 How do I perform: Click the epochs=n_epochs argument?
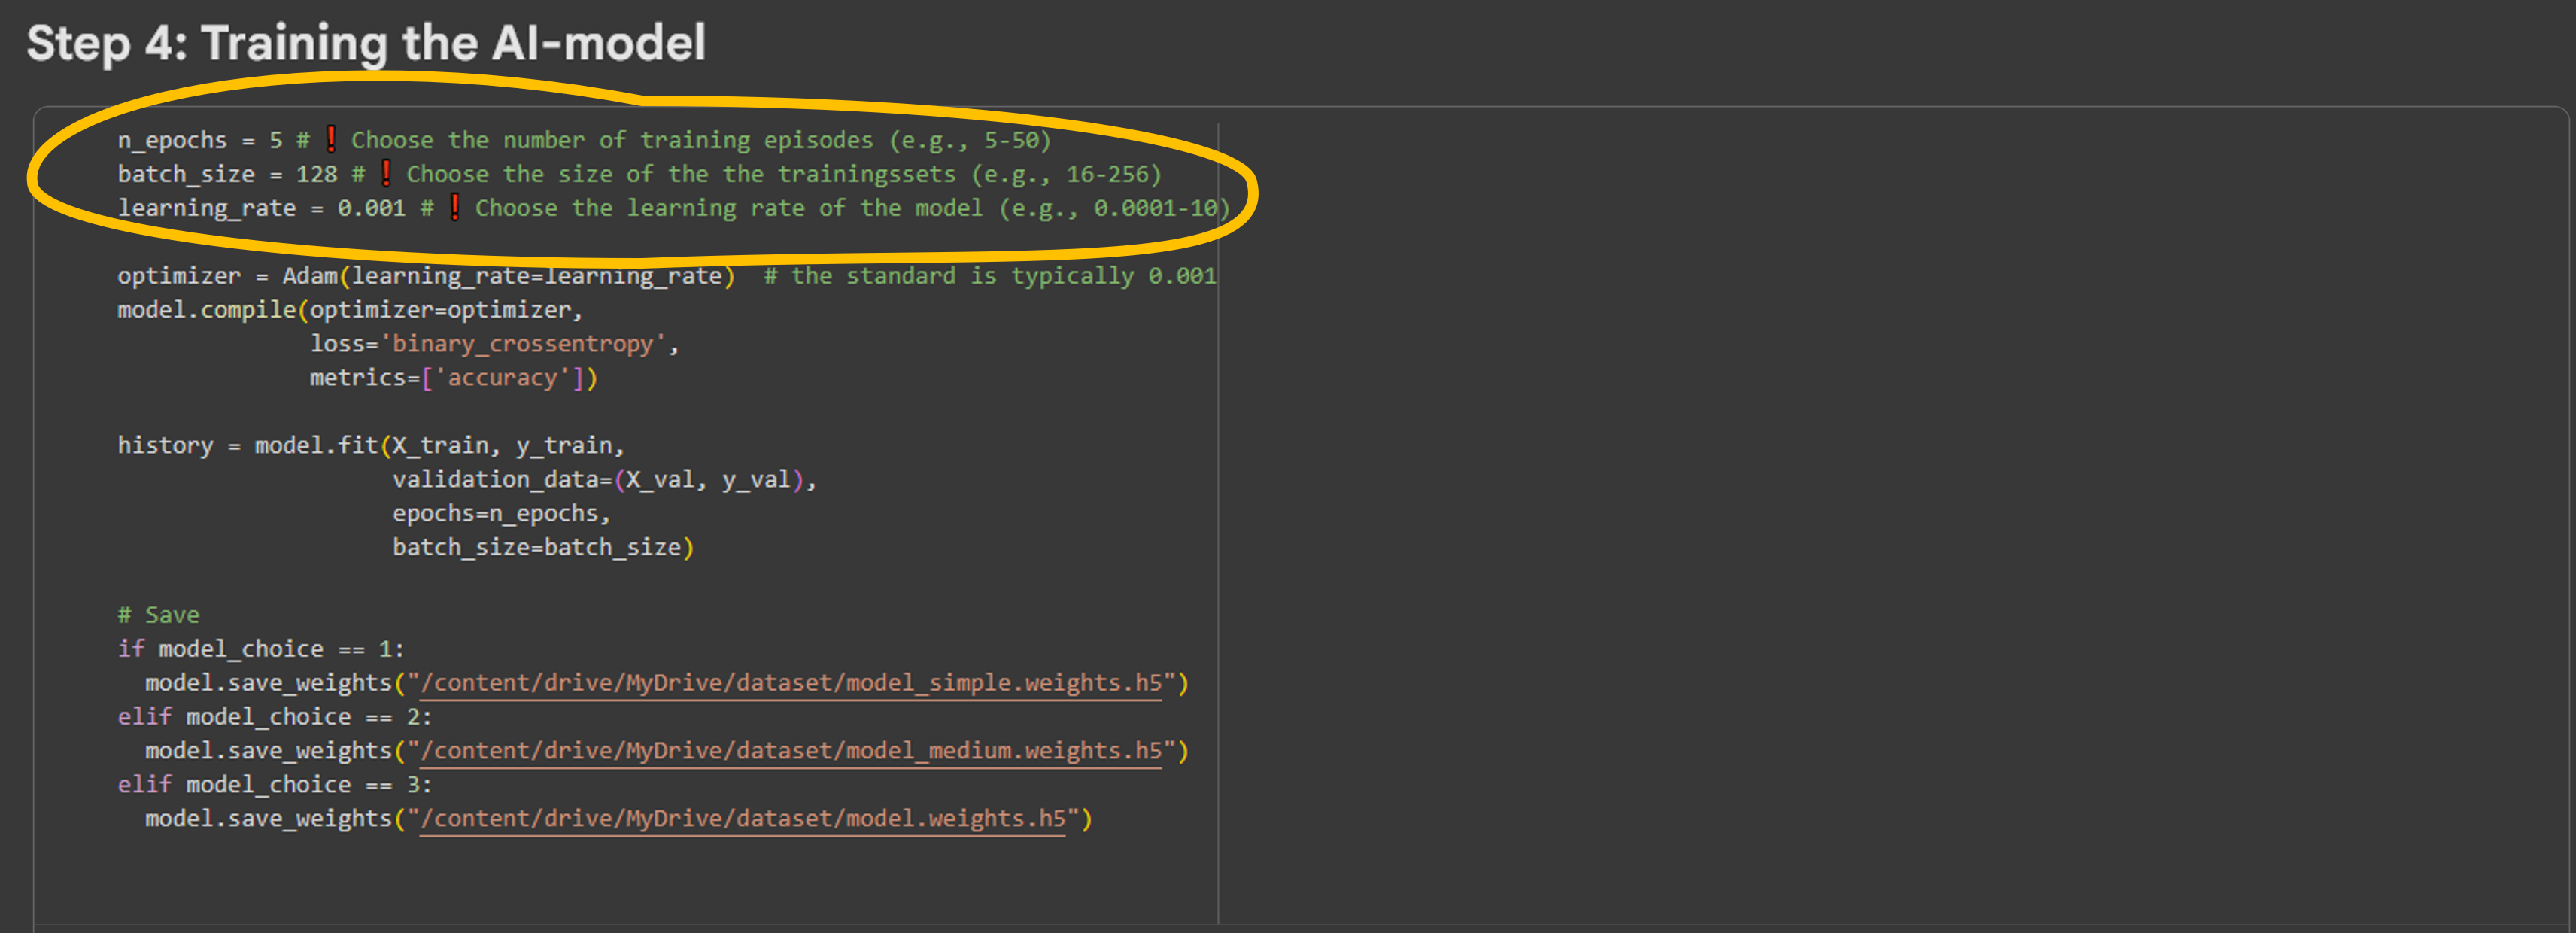pos(500,514)
